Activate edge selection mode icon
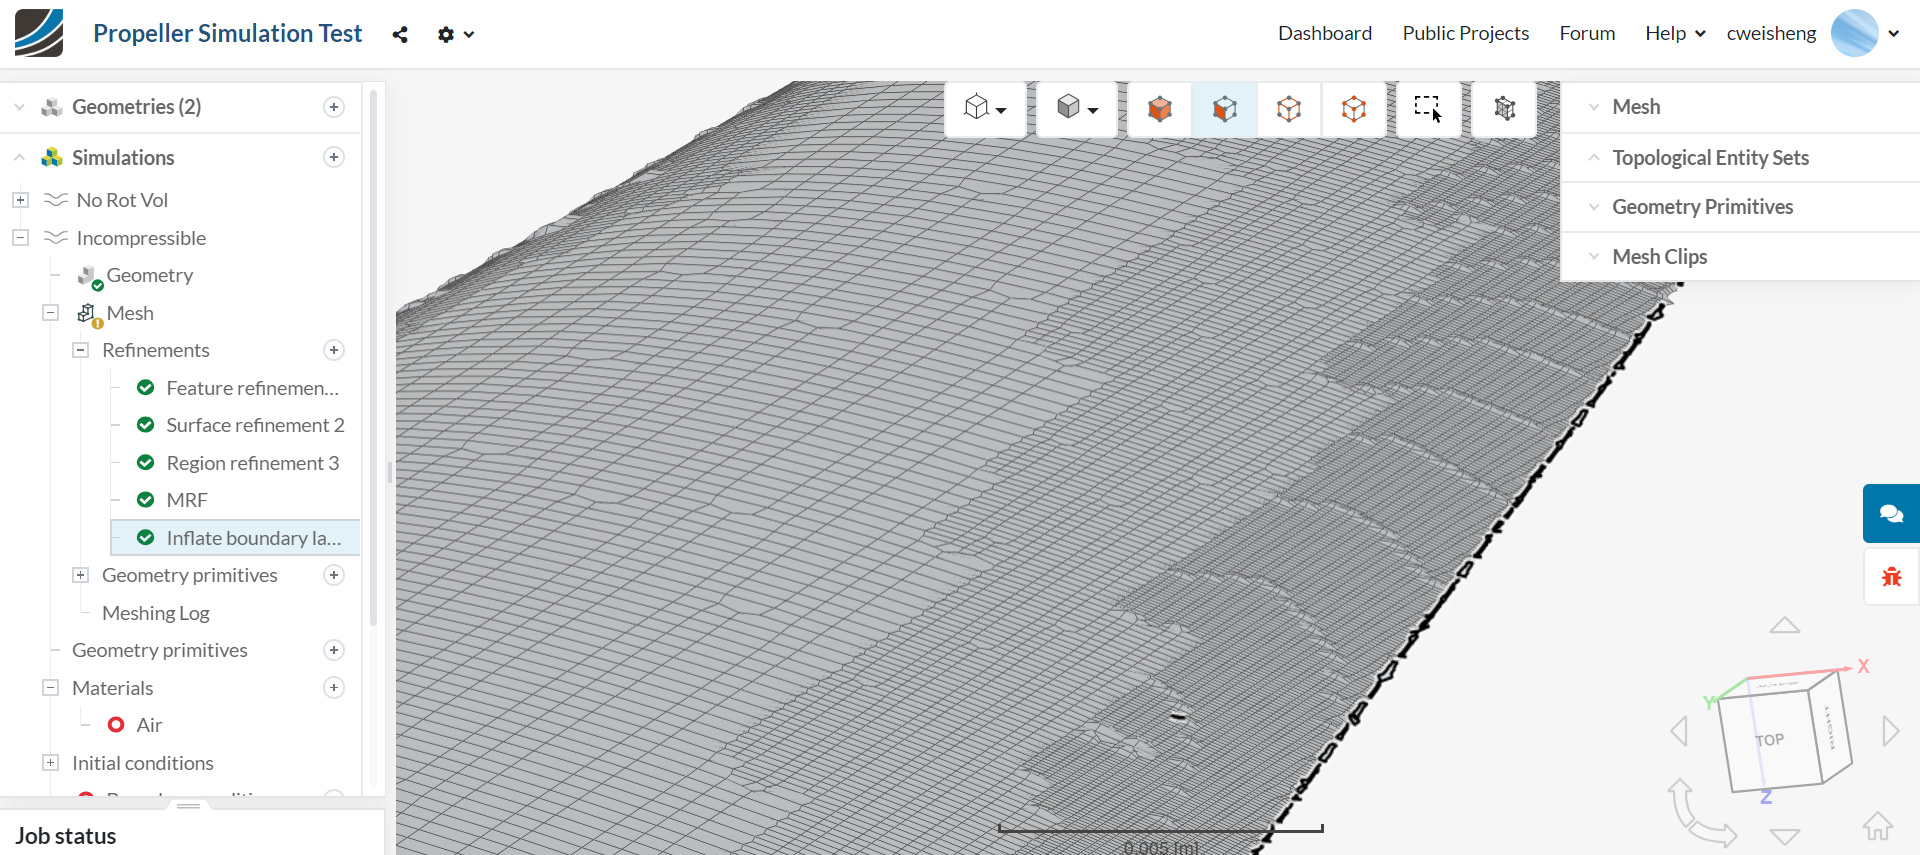 click(x=1289, y=108)
